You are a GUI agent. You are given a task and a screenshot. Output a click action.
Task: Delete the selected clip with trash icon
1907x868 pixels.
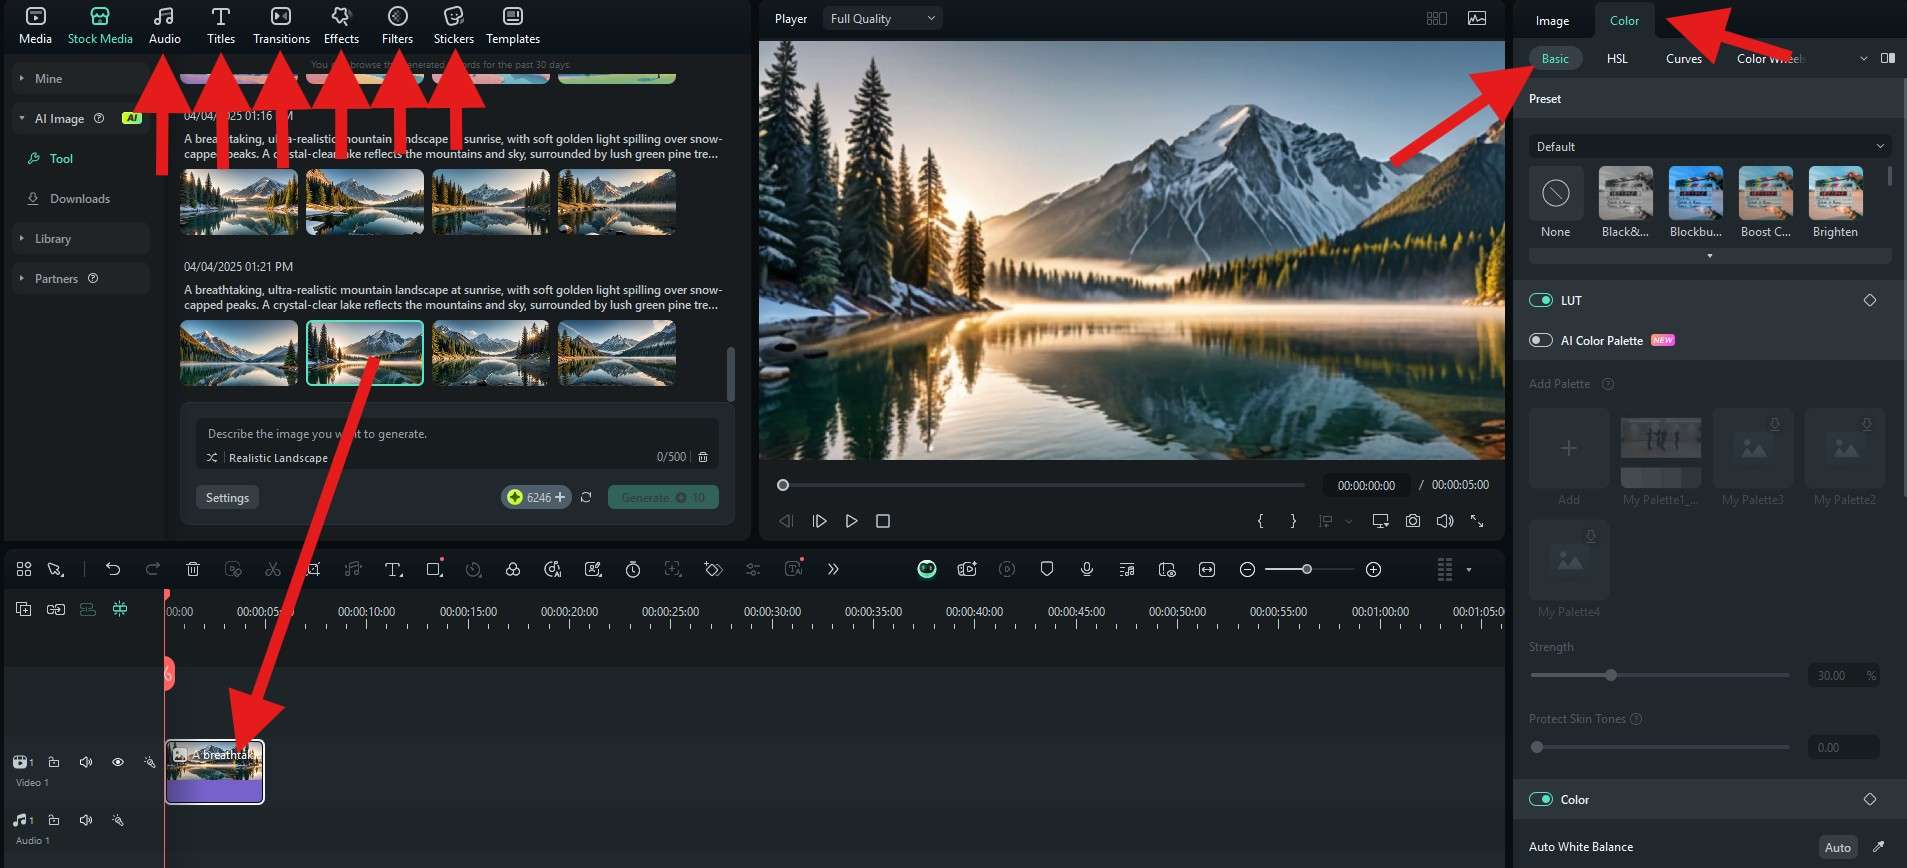coord(193,569)
